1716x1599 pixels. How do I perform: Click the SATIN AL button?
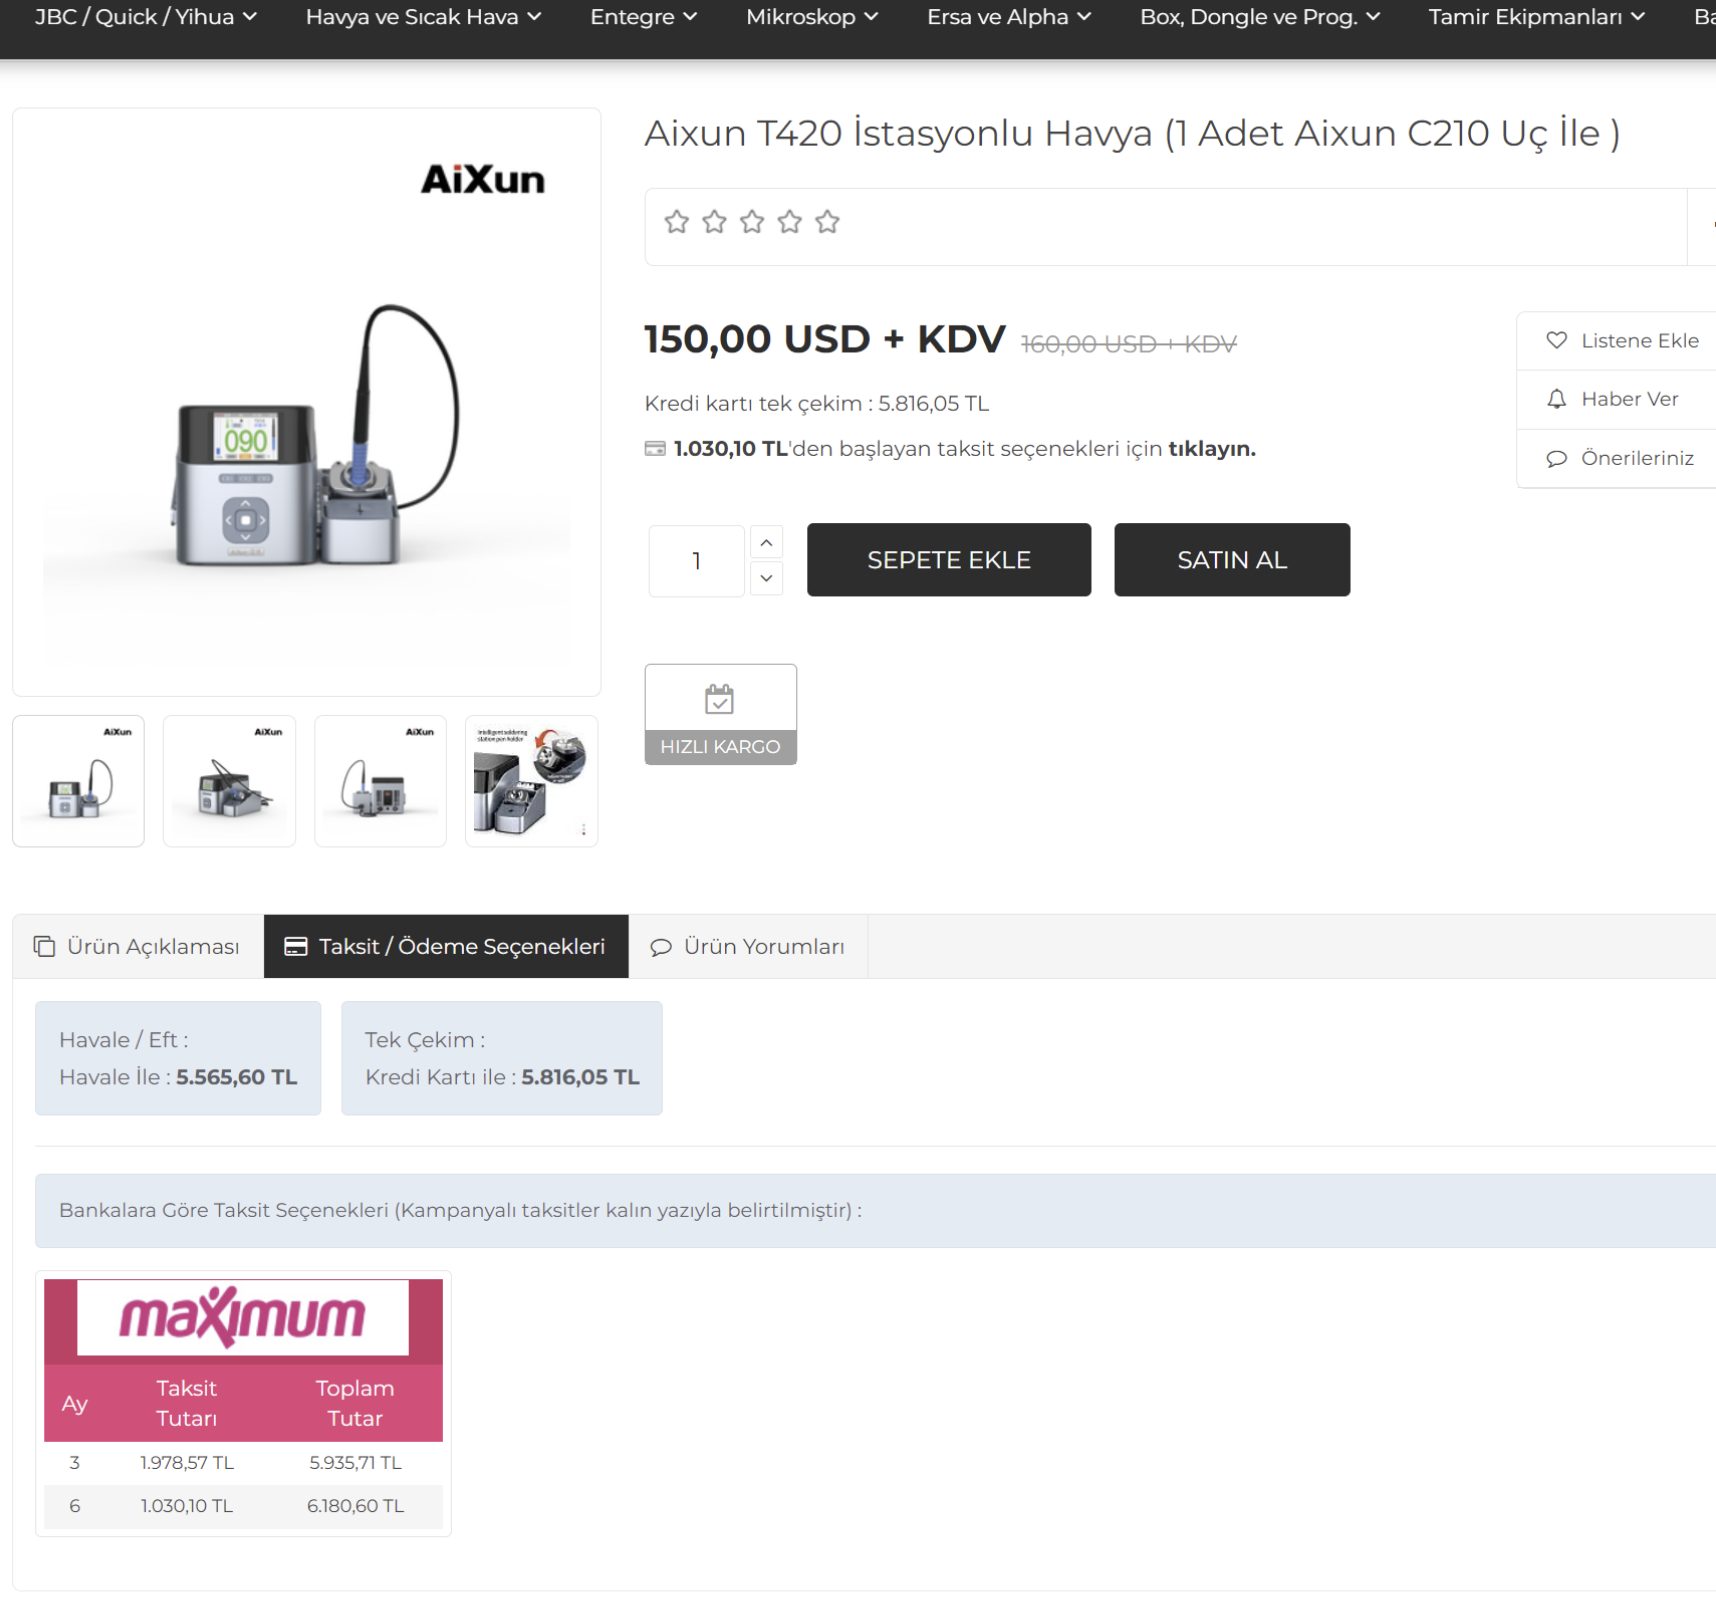(1231, 560)
